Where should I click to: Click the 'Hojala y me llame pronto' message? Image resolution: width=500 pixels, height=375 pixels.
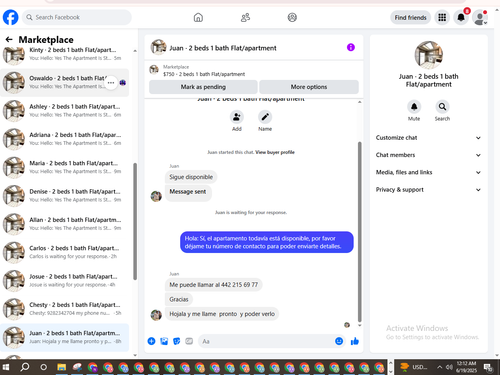[222, 314]
